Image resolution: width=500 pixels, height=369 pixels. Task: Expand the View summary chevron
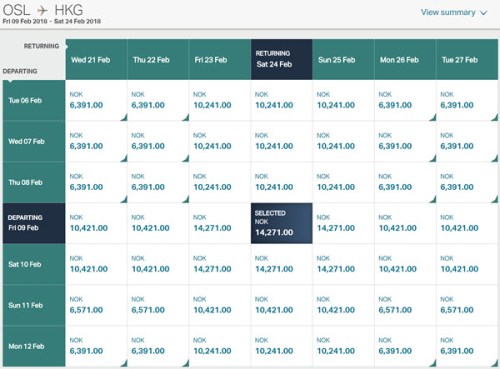484,13
